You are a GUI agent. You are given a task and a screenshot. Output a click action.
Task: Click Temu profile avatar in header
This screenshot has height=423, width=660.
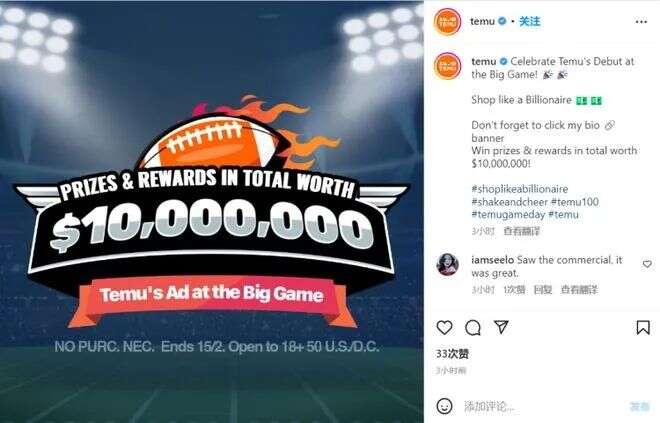446,20
